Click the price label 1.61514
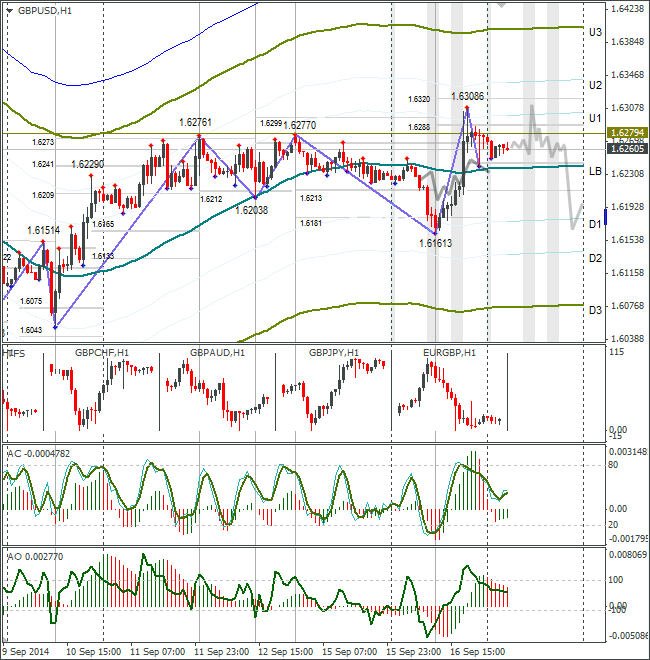Image resolution: width=650 pixels, height=660 pixels. 43,230
